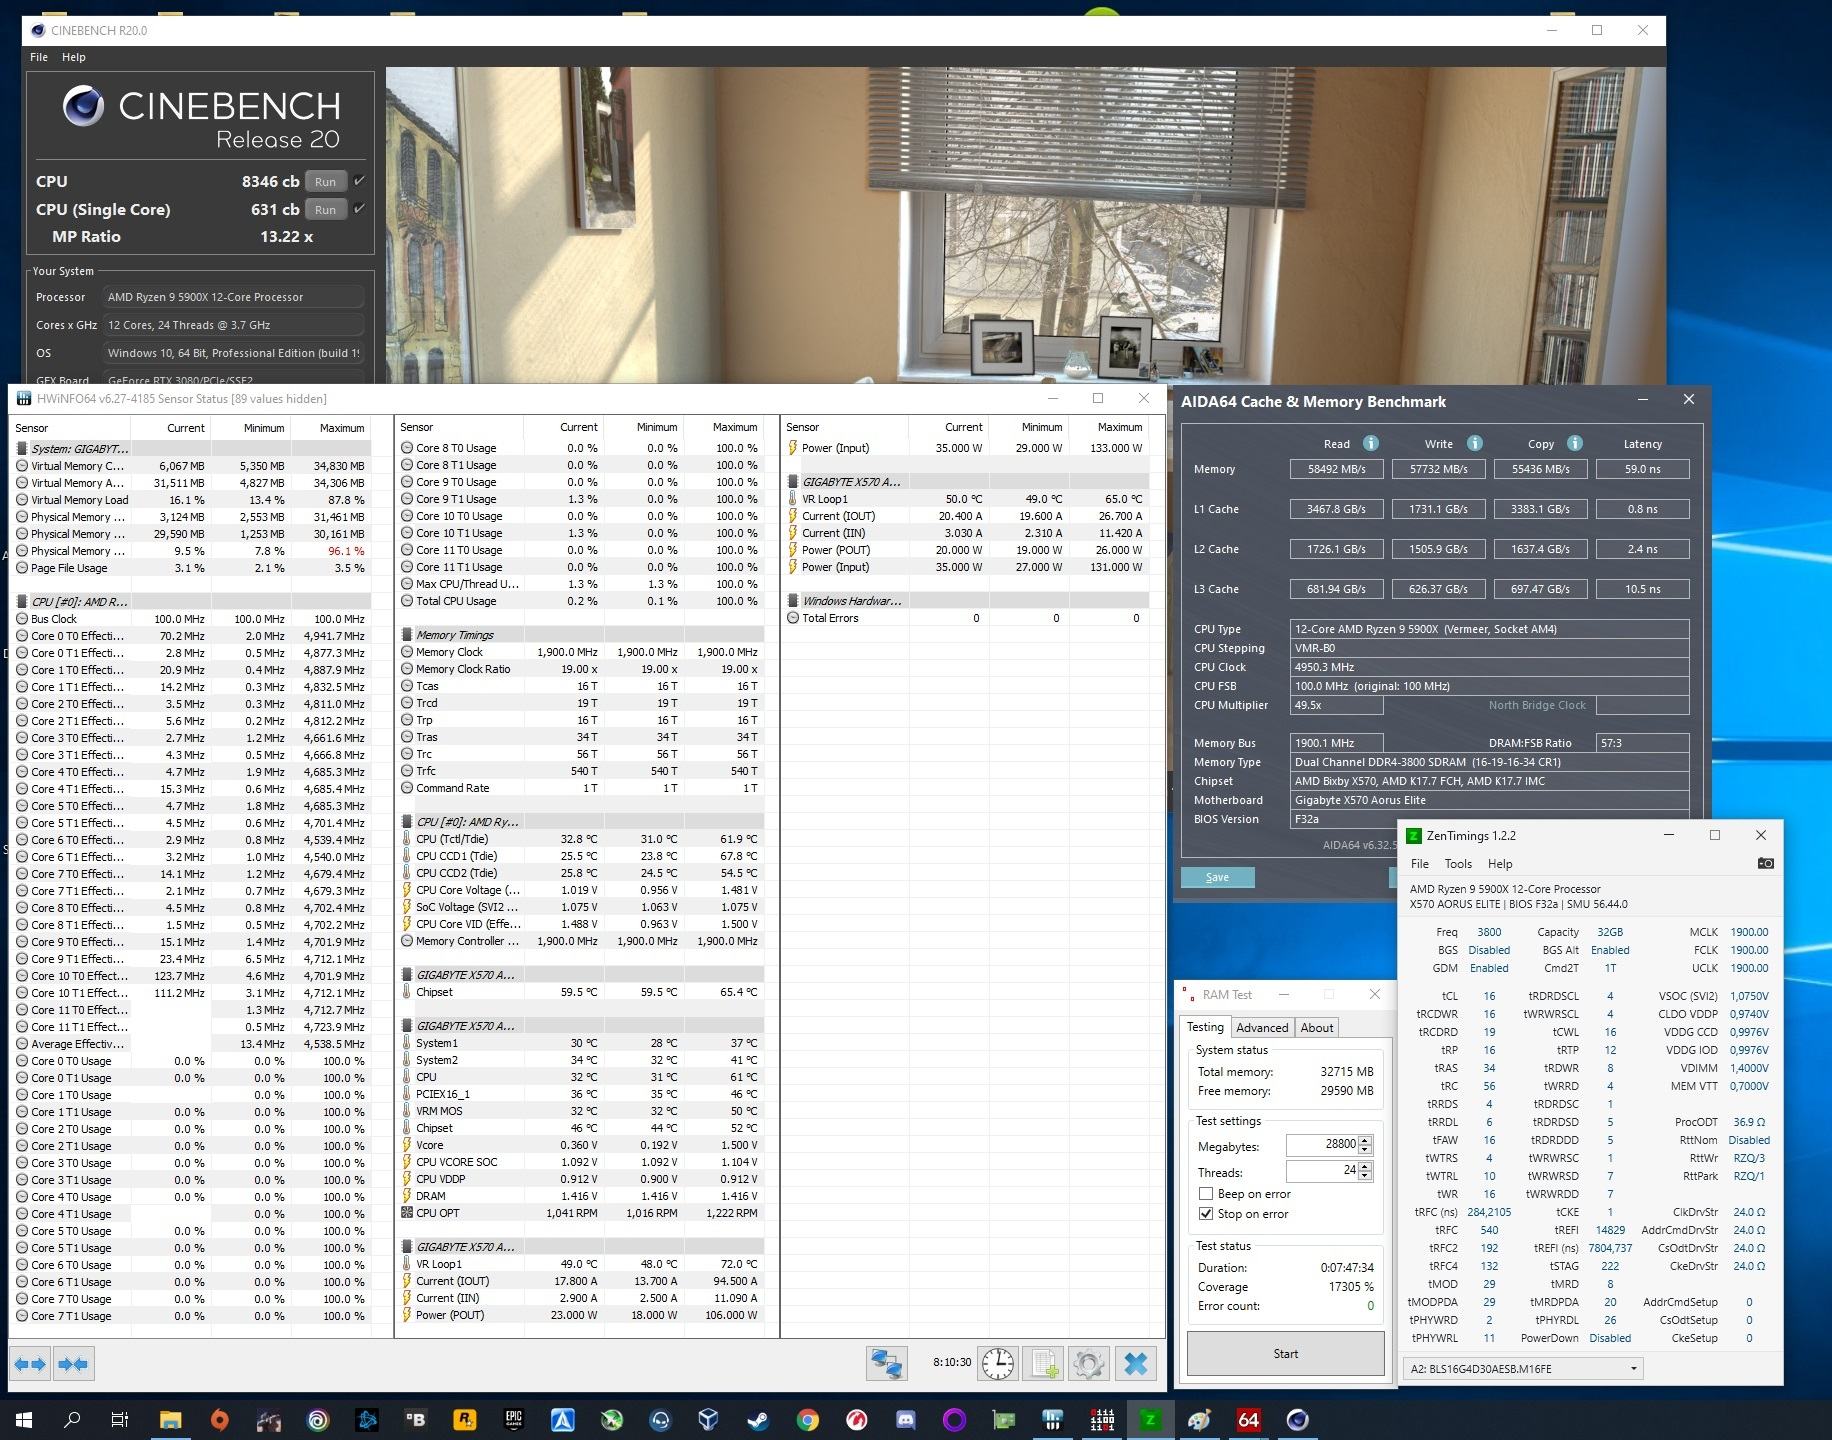
Task: Select HWiNFO 'Virtual Memory Load' row
Action: pyautogui.click(x=190, y=500)
